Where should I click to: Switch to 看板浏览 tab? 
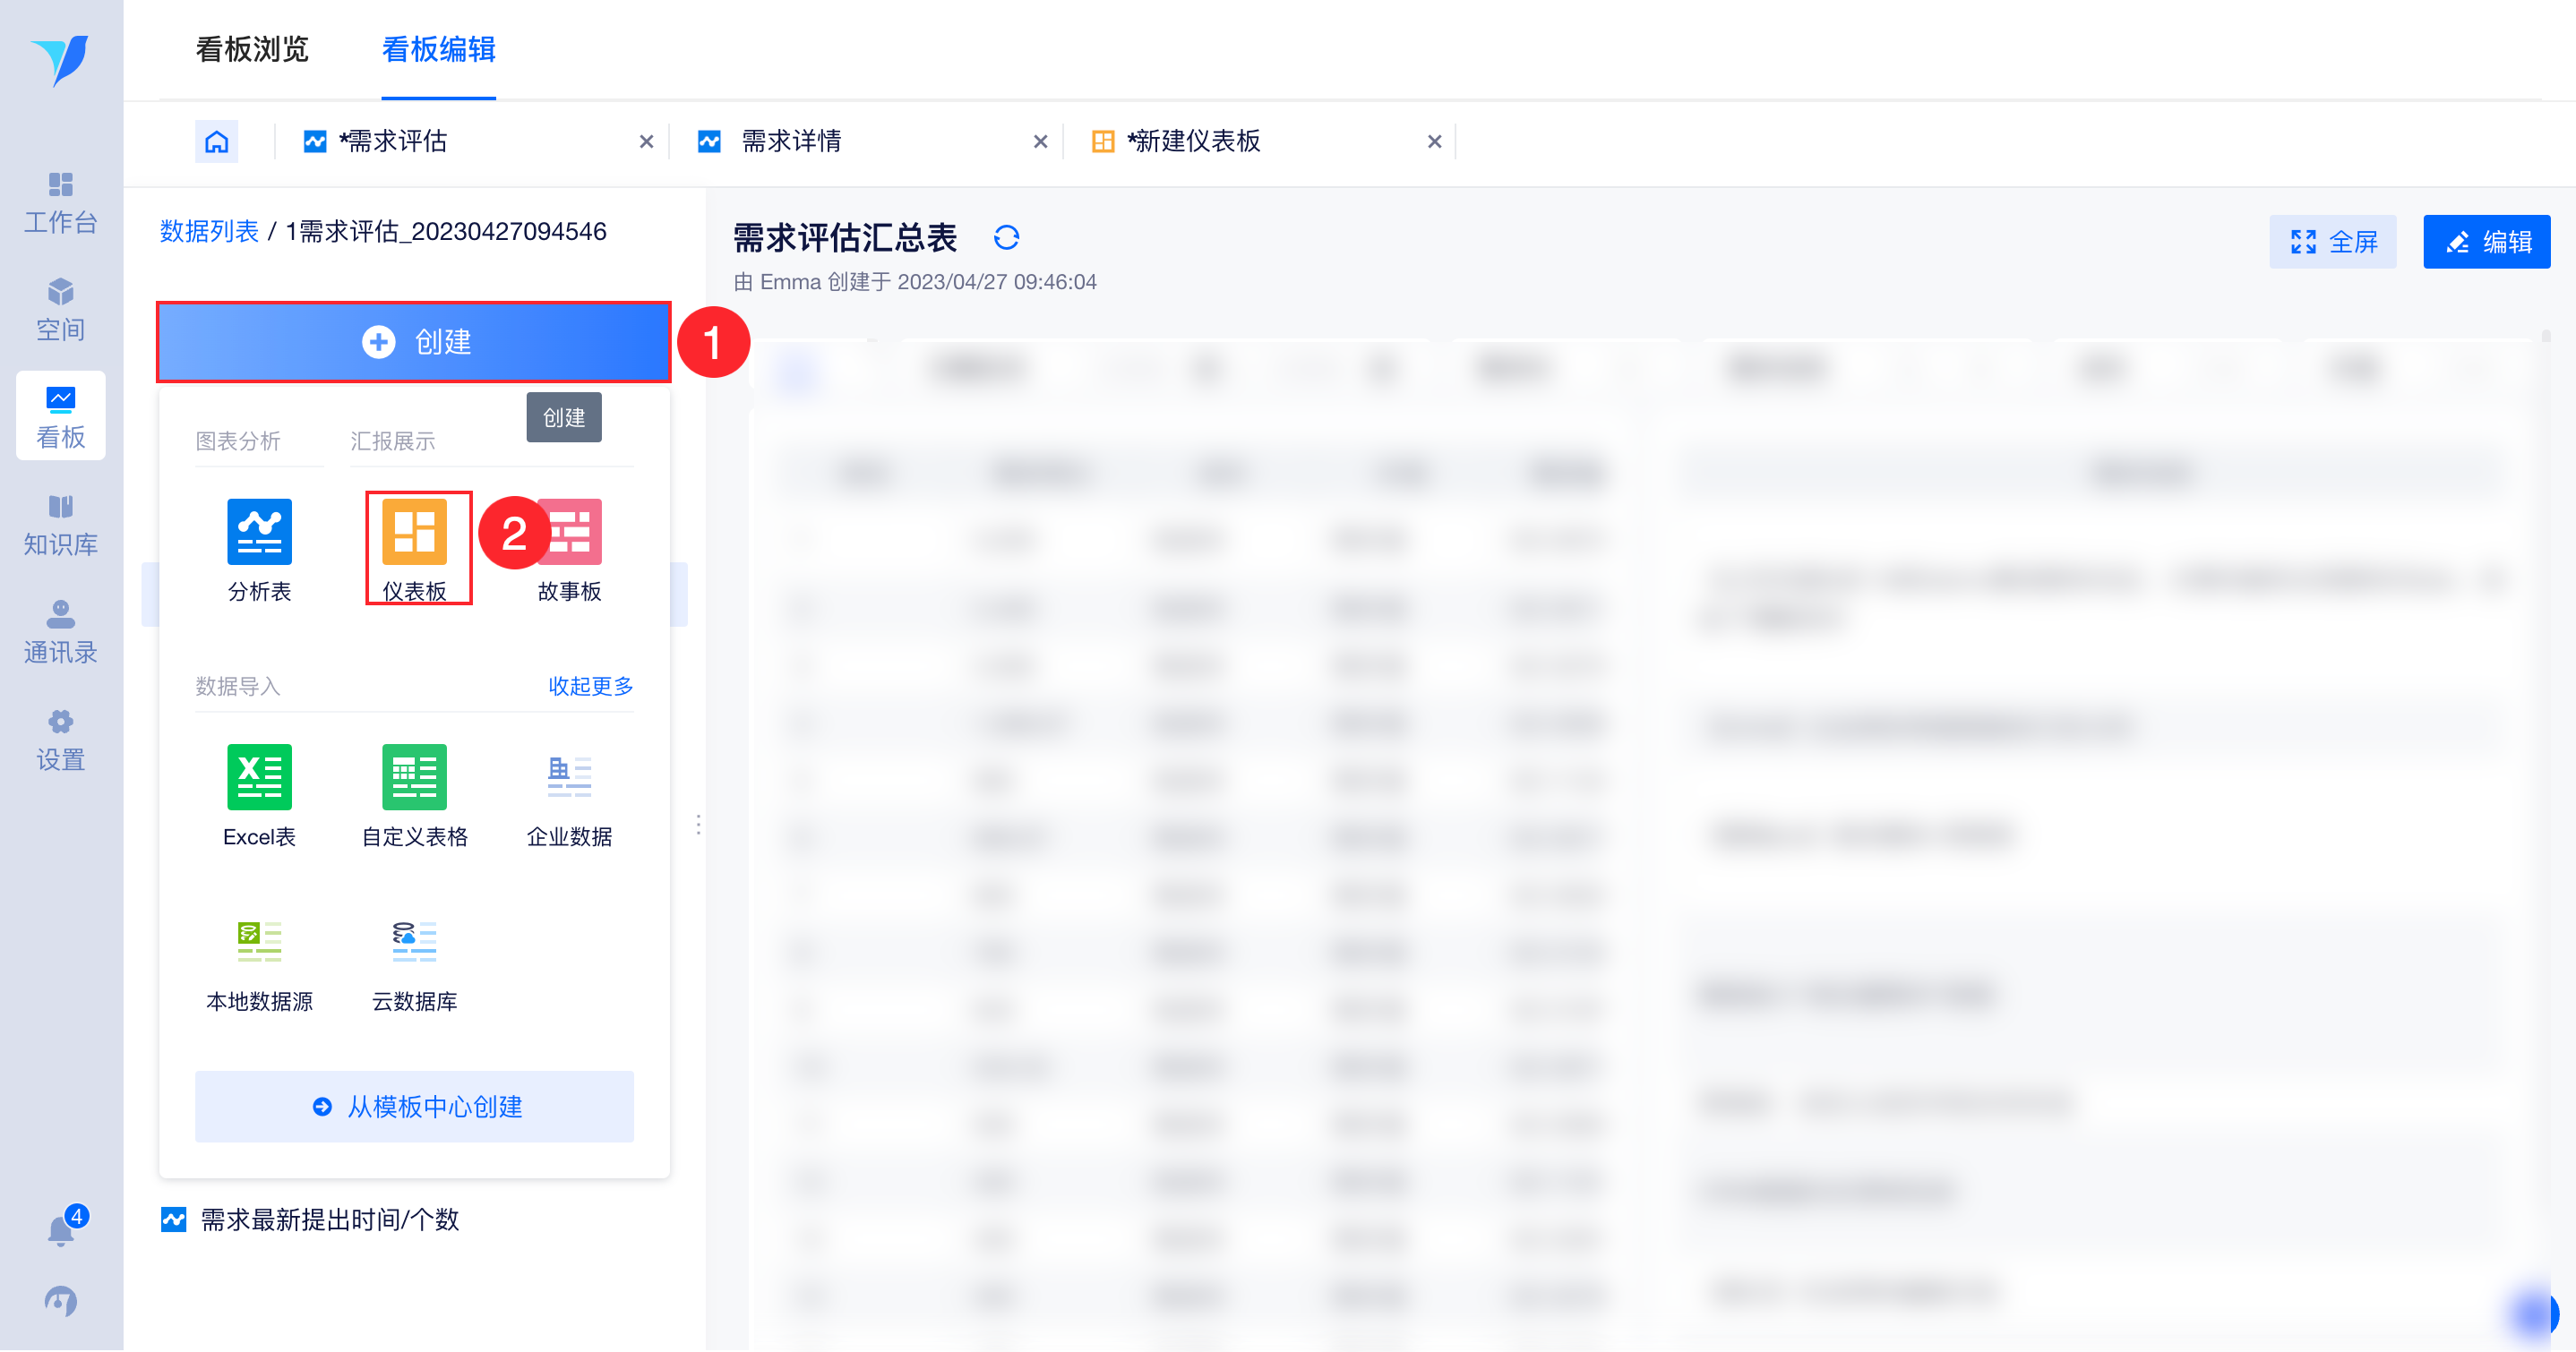(252, 49)
